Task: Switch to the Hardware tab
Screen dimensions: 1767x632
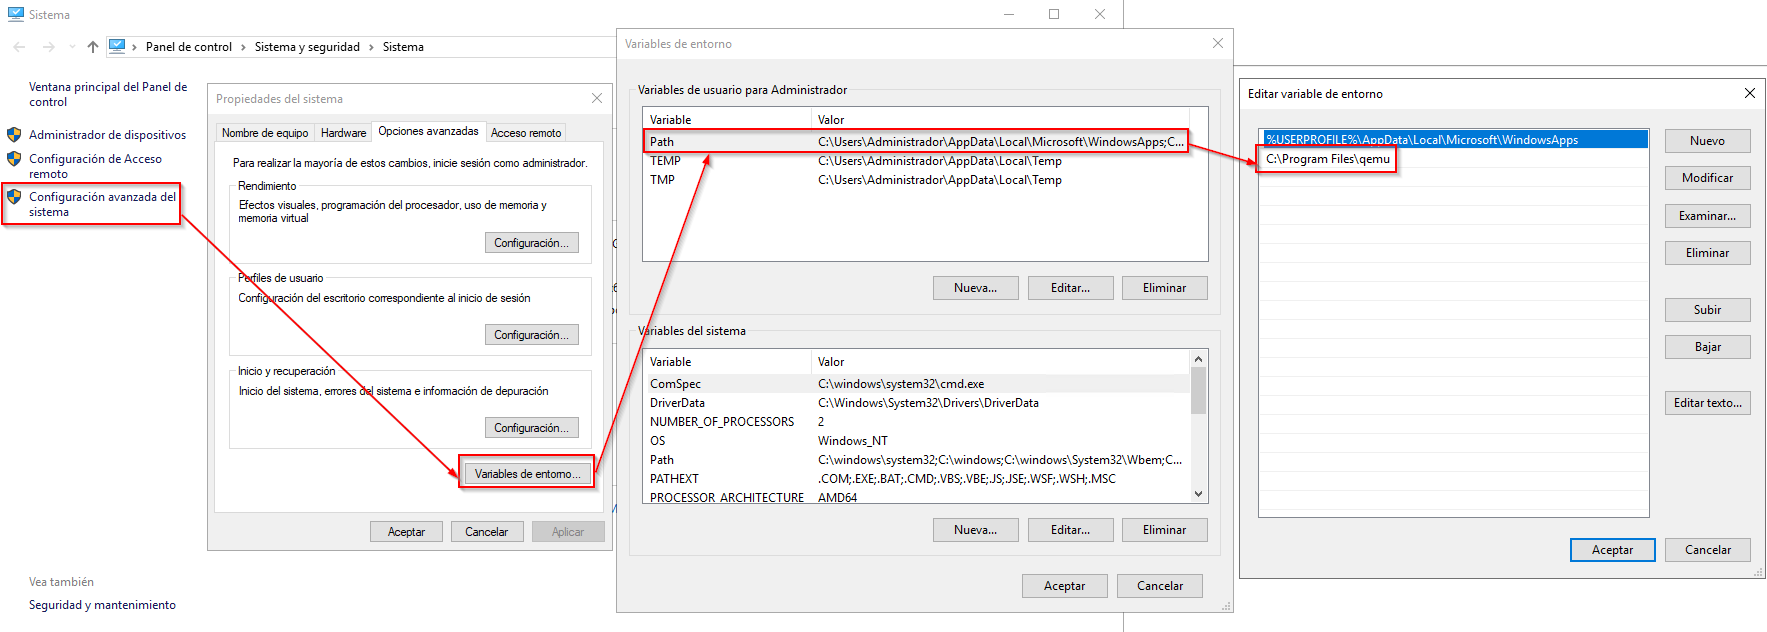Action: [343, 133]
